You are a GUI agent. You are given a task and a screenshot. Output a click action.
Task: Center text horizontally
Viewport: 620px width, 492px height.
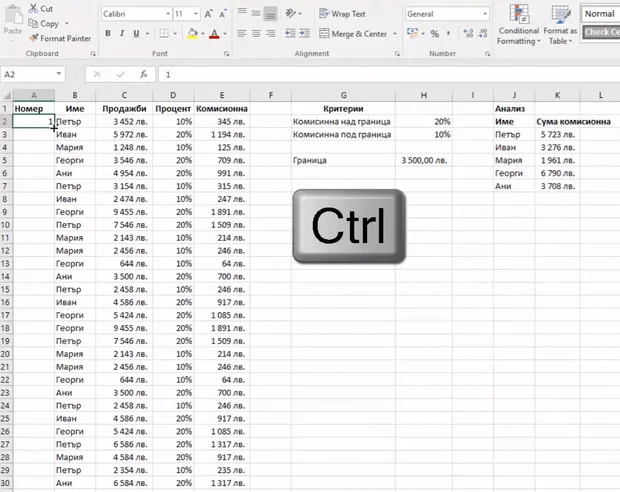256,34
